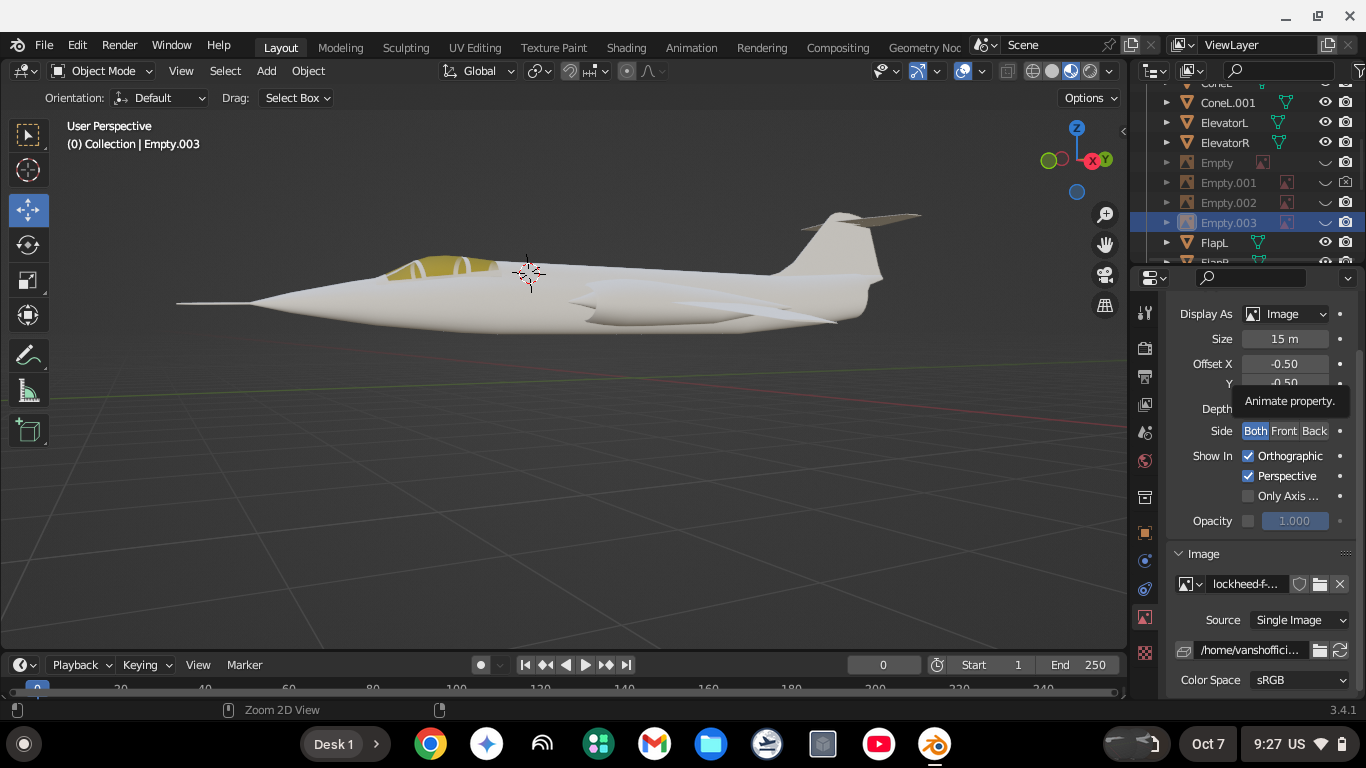Choose the Rotate tool
The height and width of the screenshot is (768, 1366).
pos(28,245)
